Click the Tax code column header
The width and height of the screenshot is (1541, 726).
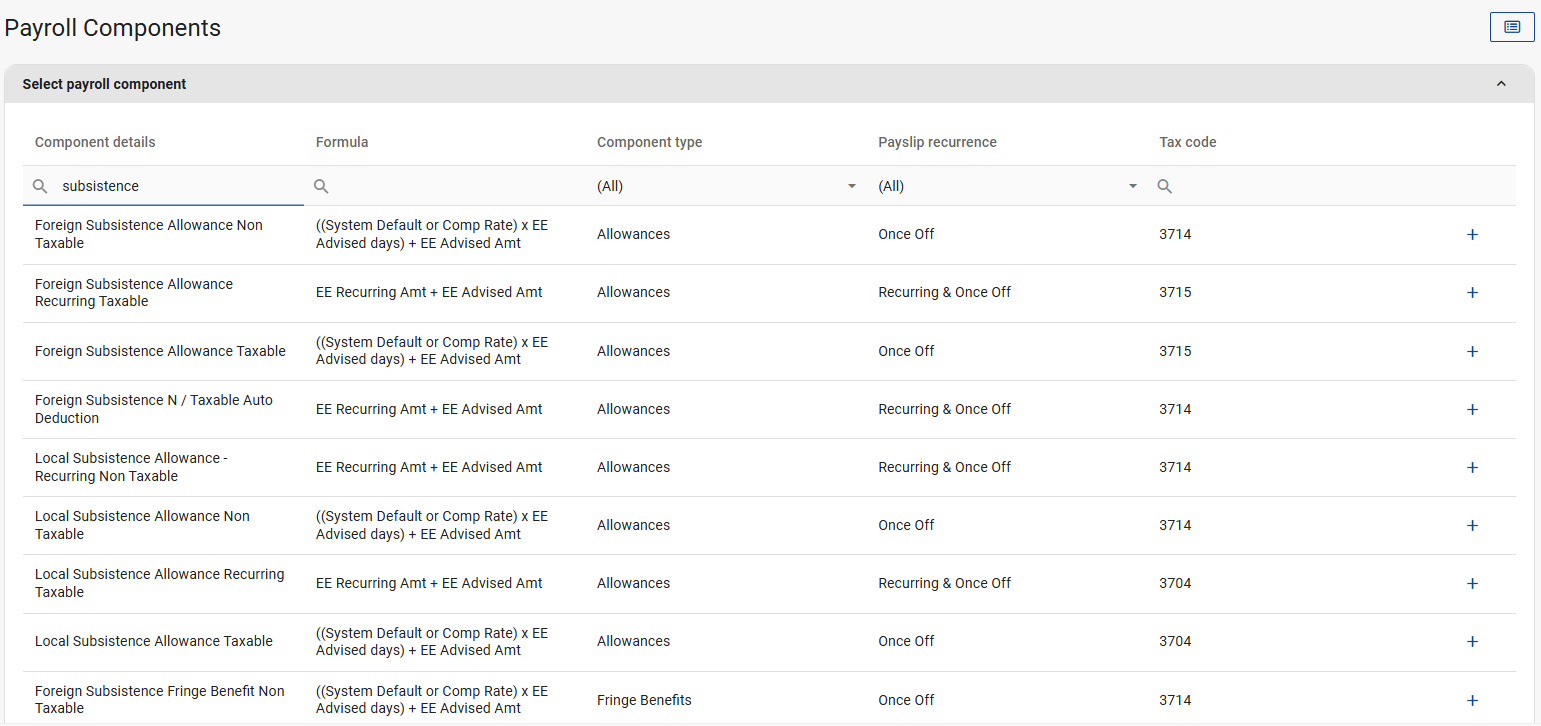[1187, 142]
